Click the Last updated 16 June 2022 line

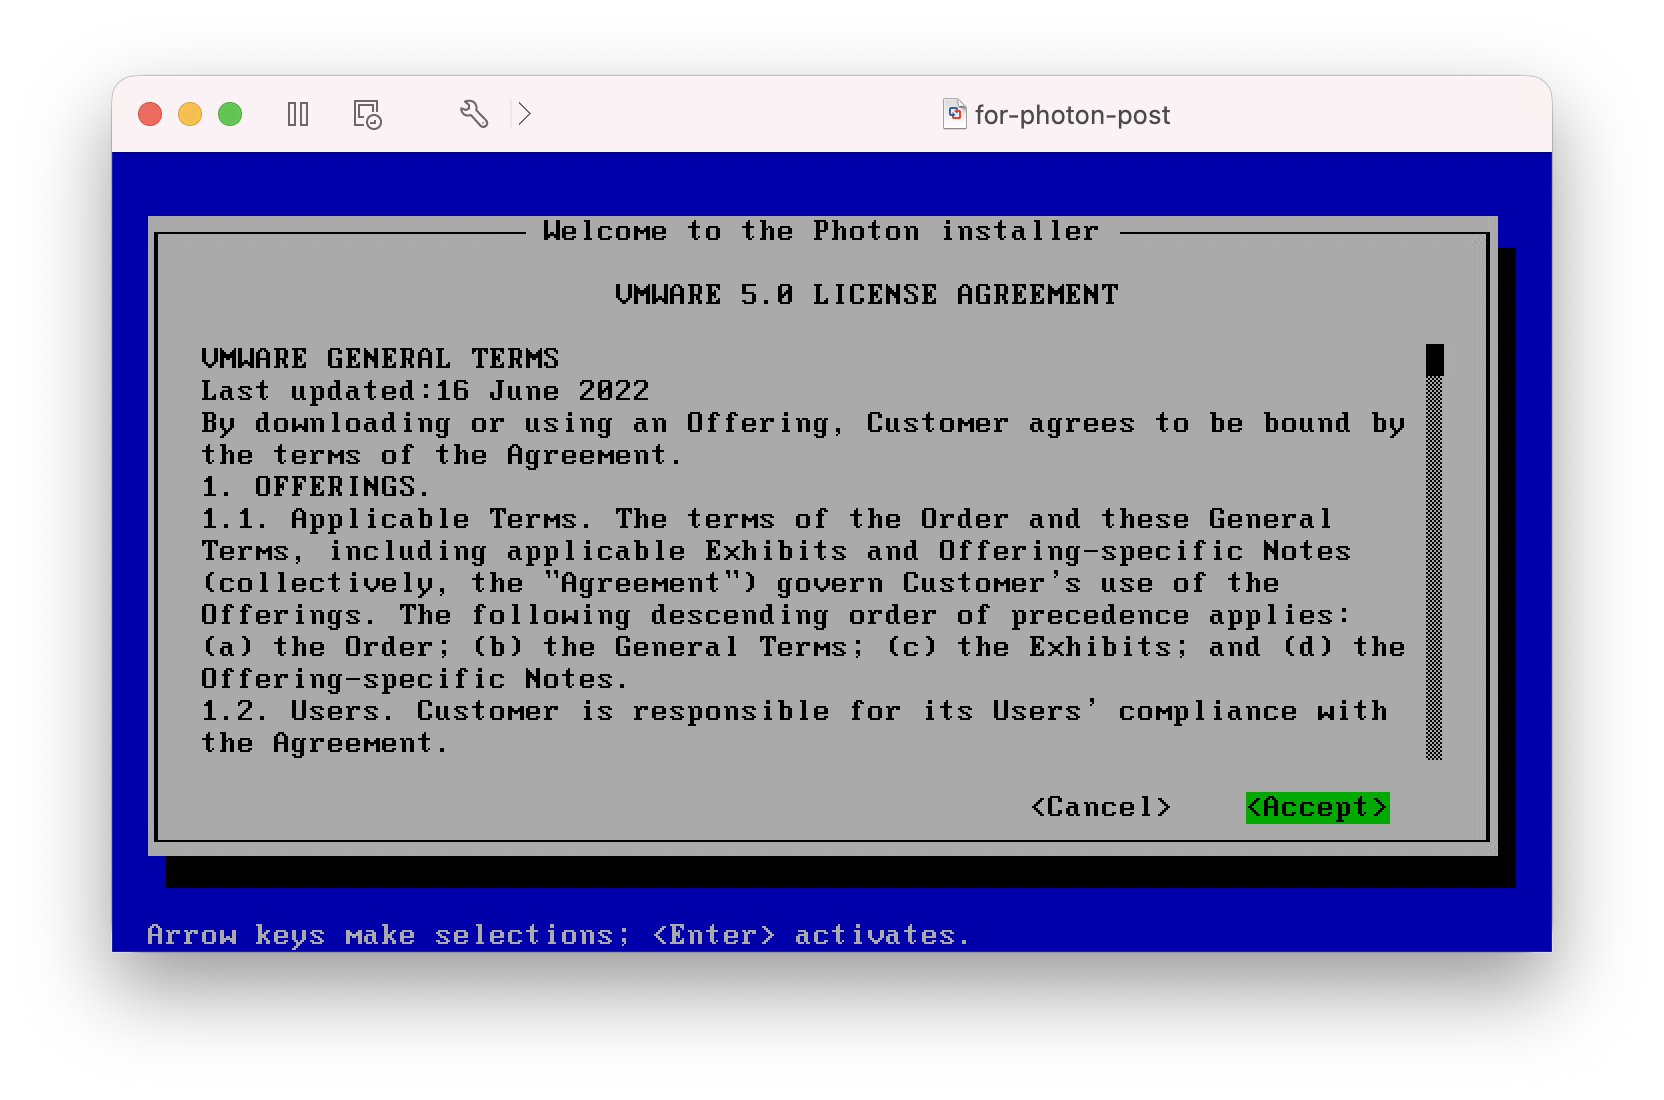click(425, 391)
